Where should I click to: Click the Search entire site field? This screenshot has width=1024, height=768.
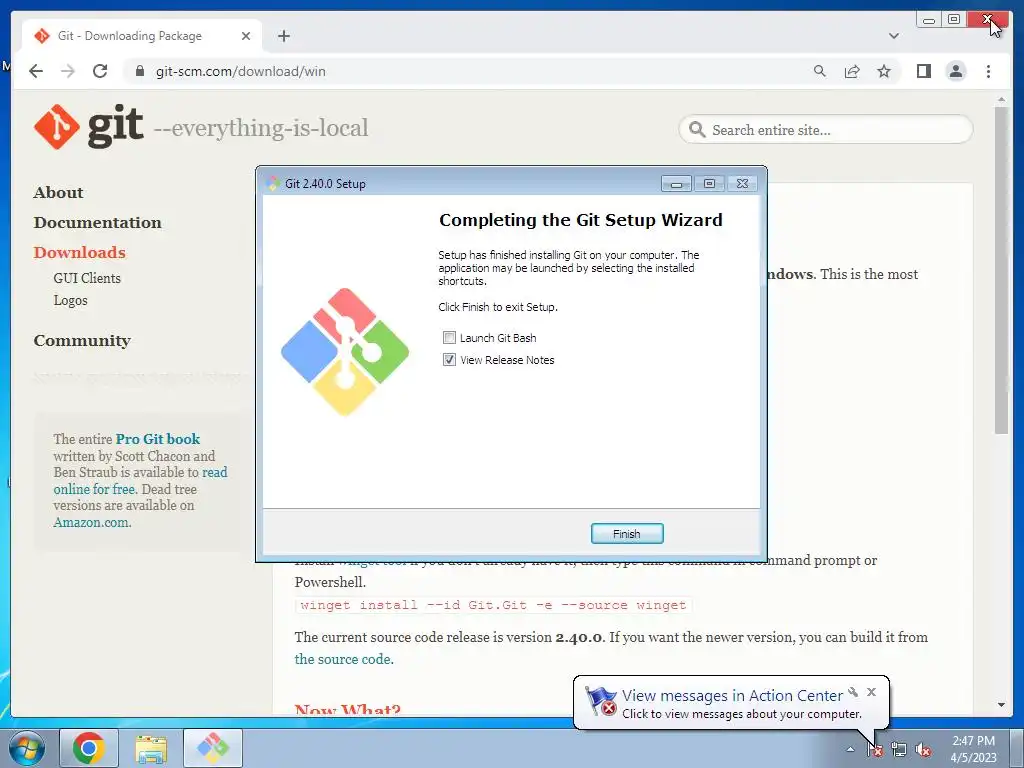[x=825, y=130]
